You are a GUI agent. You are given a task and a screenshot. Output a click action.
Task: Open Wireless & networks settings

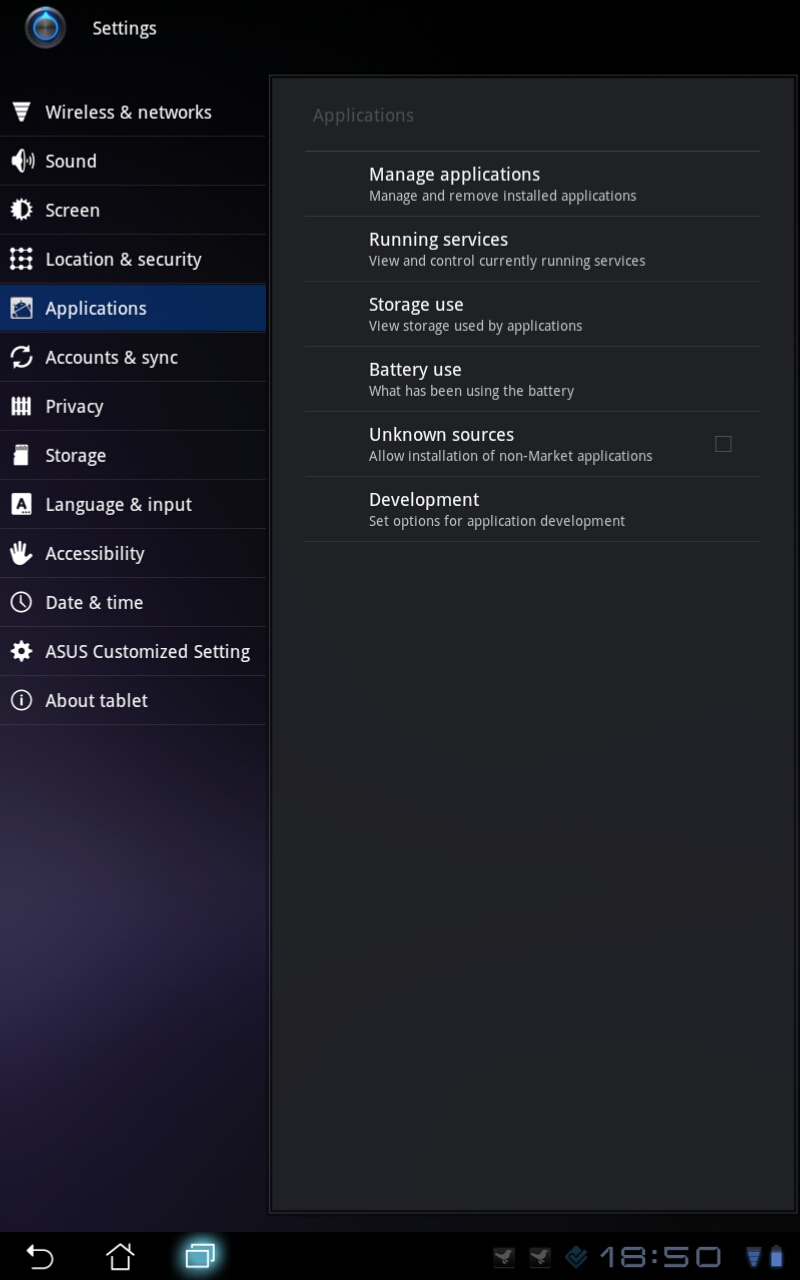[133, 112]
